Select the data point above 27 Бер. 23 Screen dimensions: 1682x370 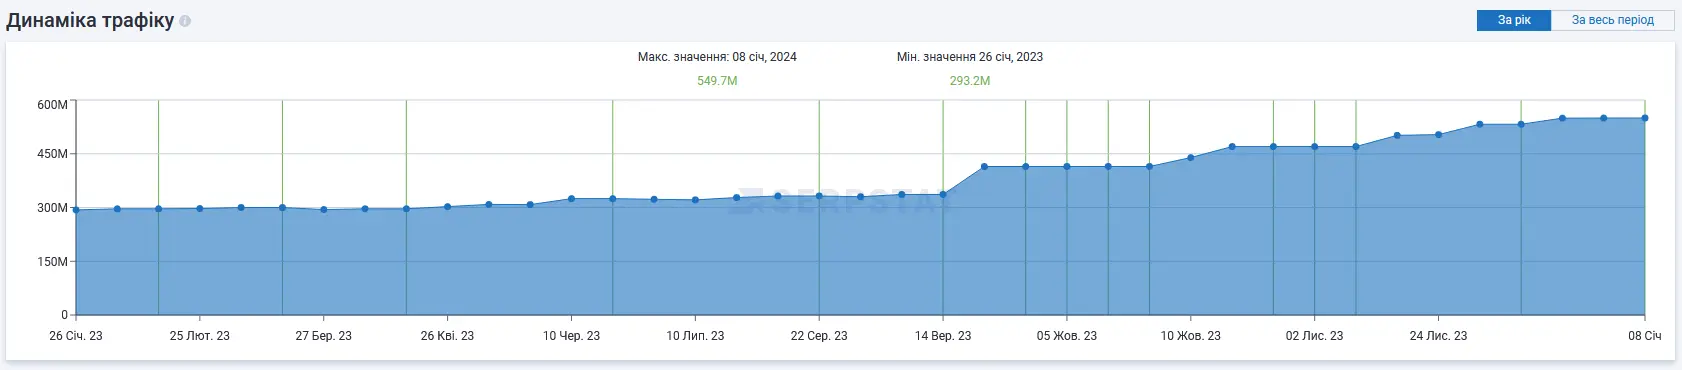(x=324, y=210)
